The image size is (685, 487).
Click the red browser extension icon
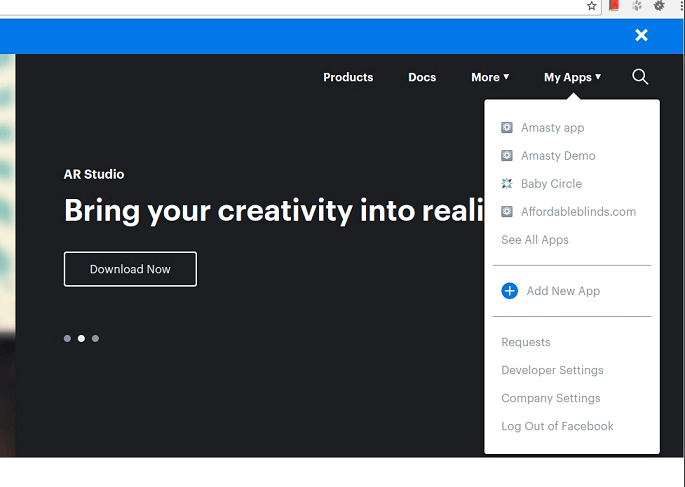point(614,5)
